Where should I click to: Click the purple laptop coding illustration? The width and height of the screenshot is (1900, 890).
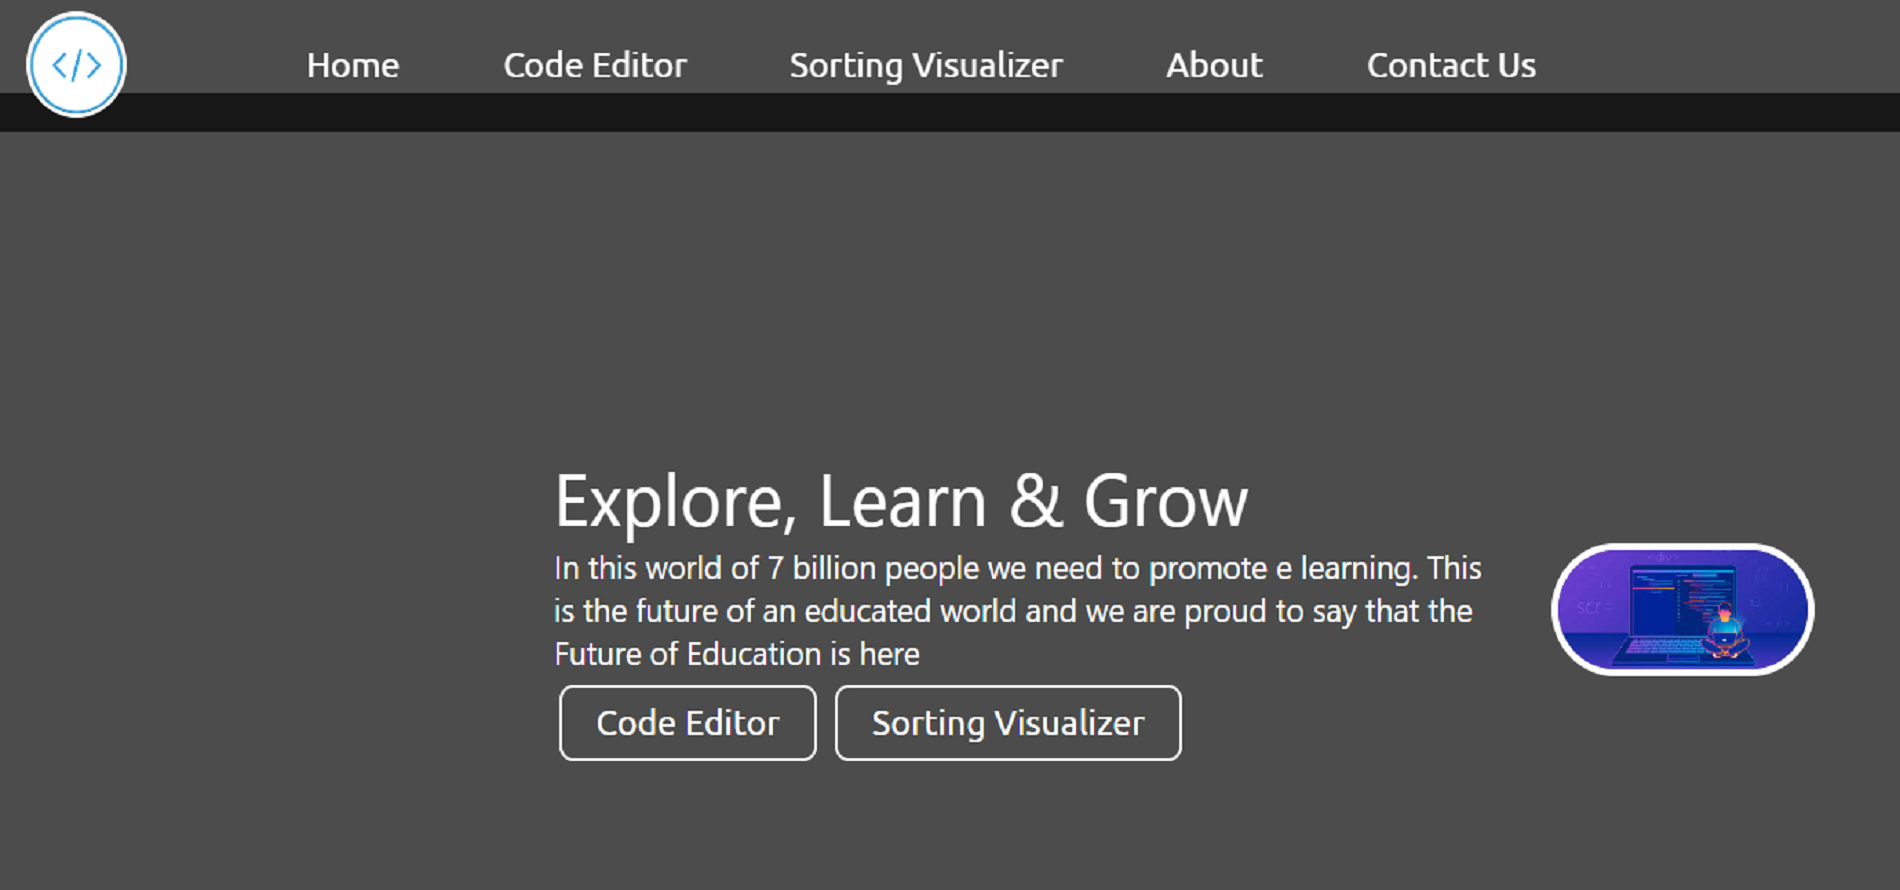click(x=1683, y=610)
